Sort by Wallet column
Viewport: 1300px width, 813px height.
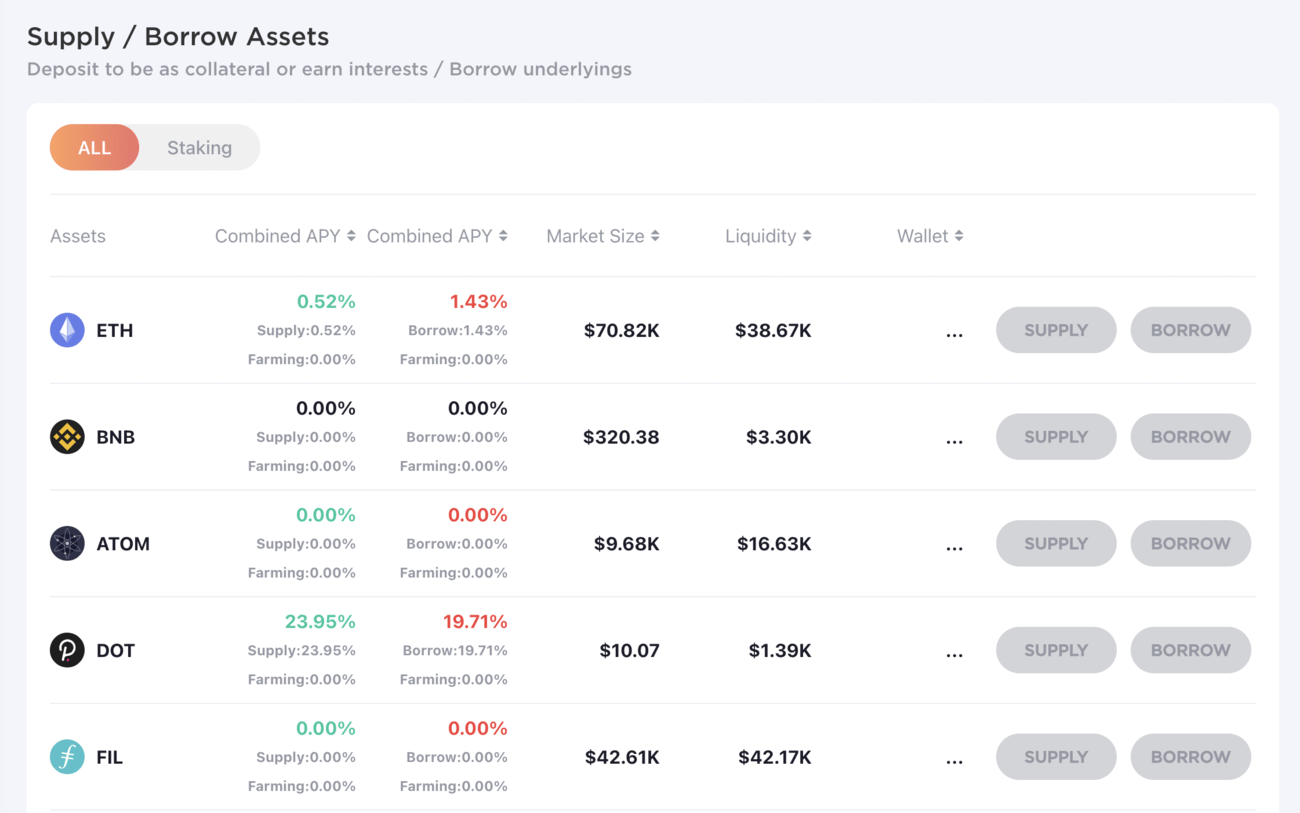(x=930, y=236)
